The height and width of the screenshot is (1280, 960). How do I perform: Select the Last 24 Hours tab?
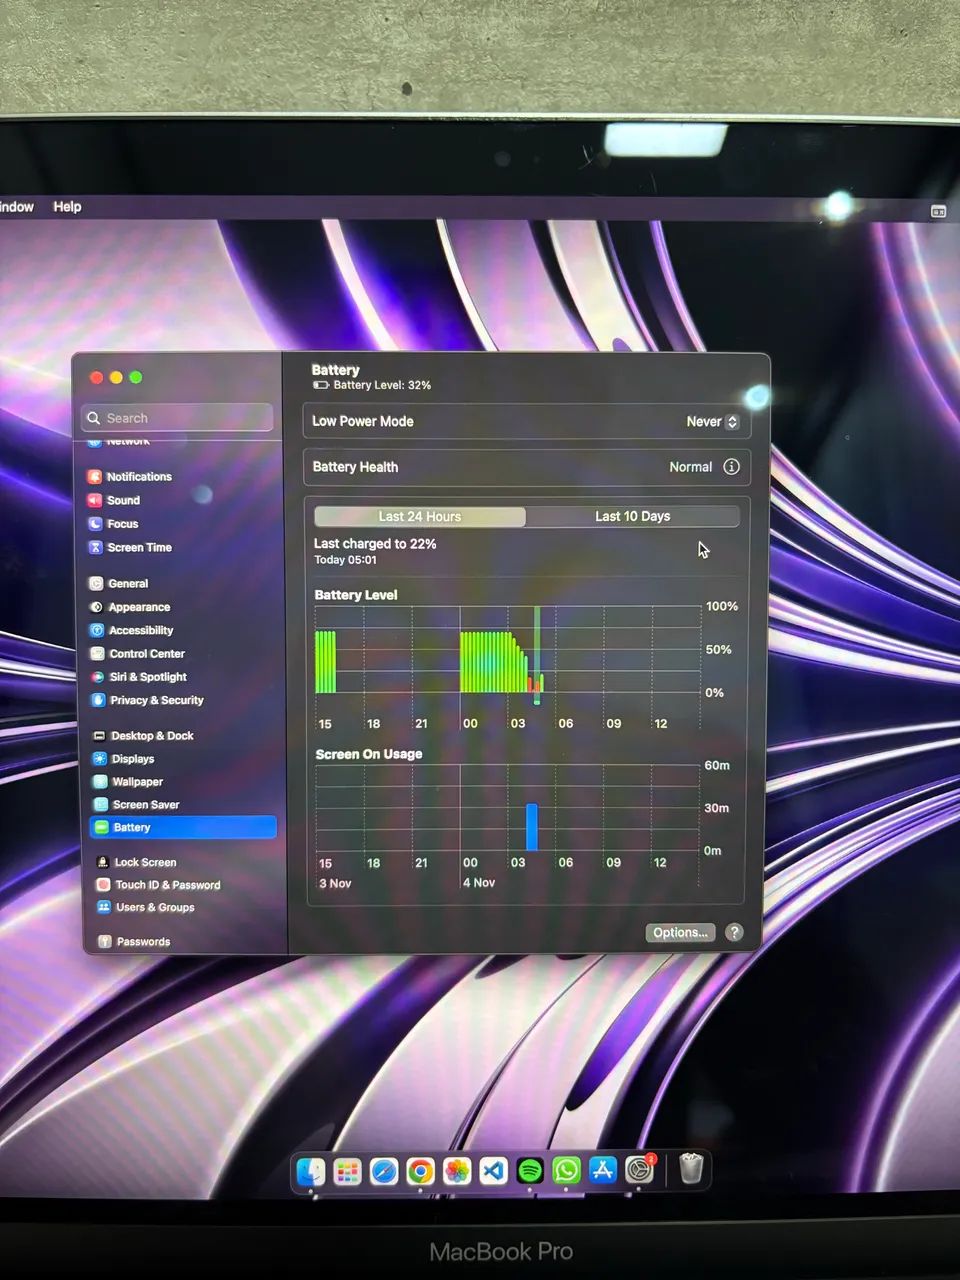[x=420, y=516]
